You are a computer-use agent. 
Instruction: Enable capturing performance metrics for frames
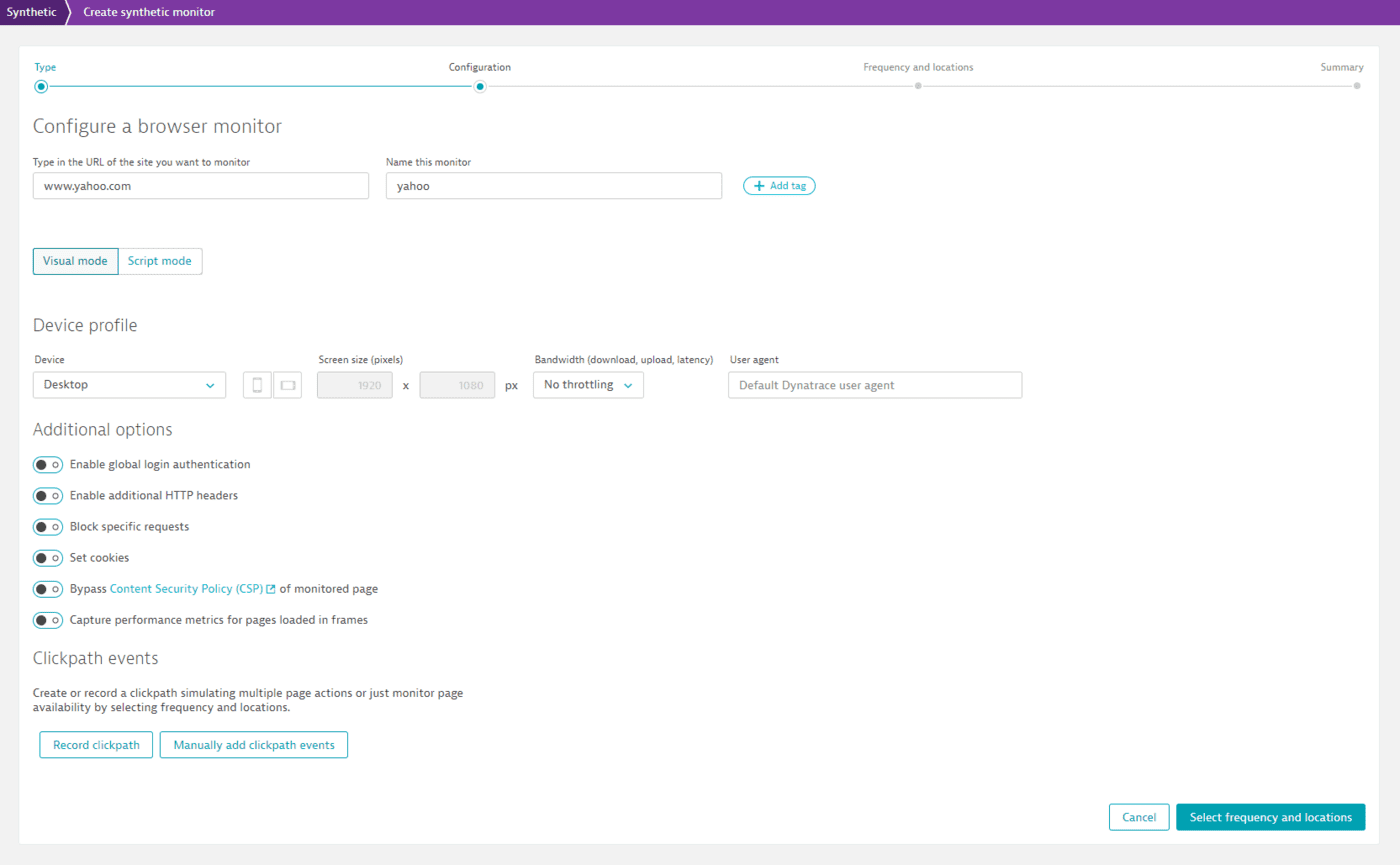tap(48, 620)
